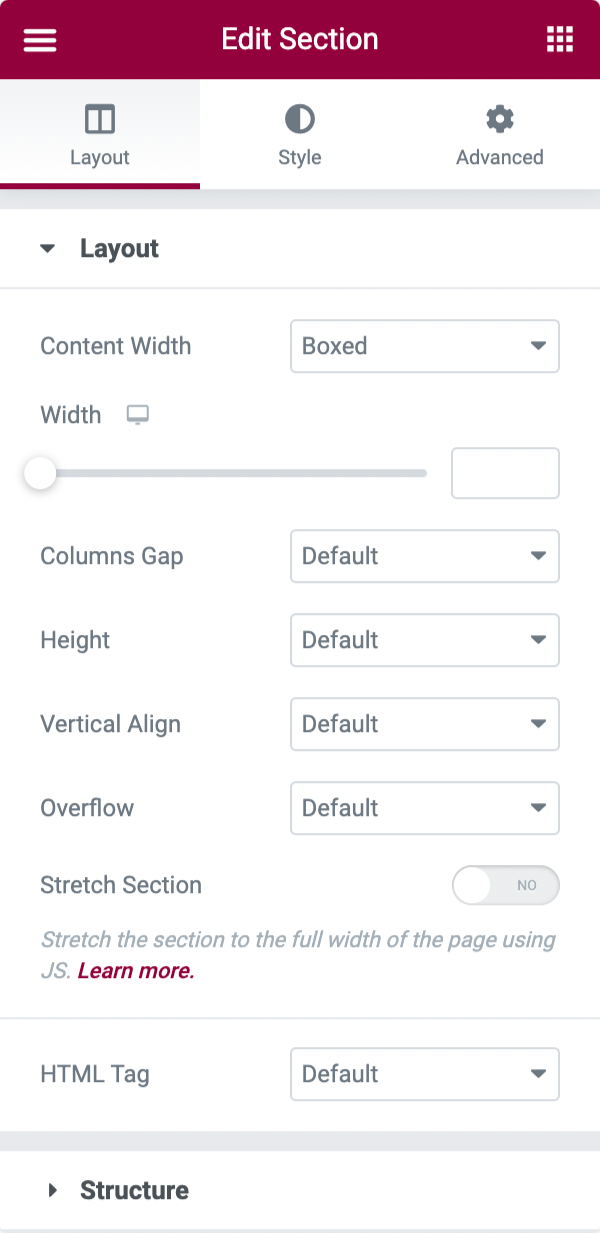Click the contrast icon on the Style tab

click(300, 117)
